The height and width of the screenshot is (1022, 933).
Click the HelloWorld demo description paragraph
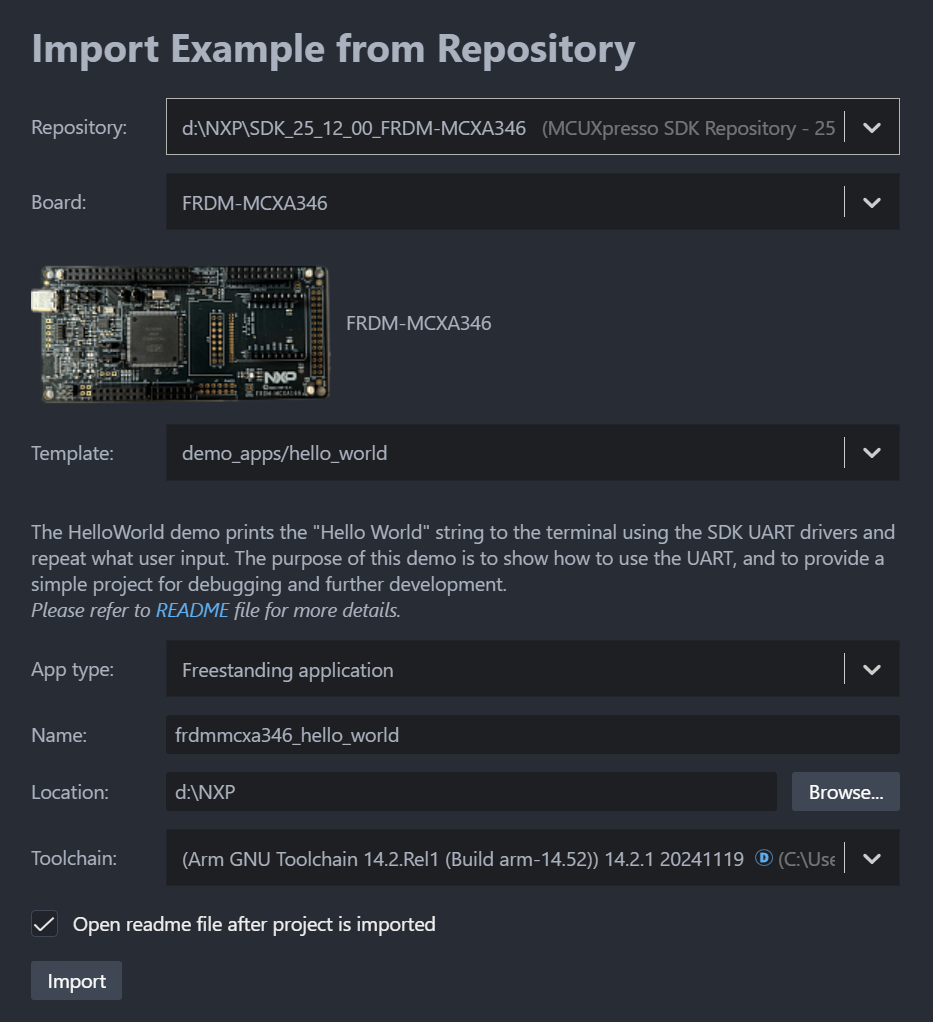463,558
